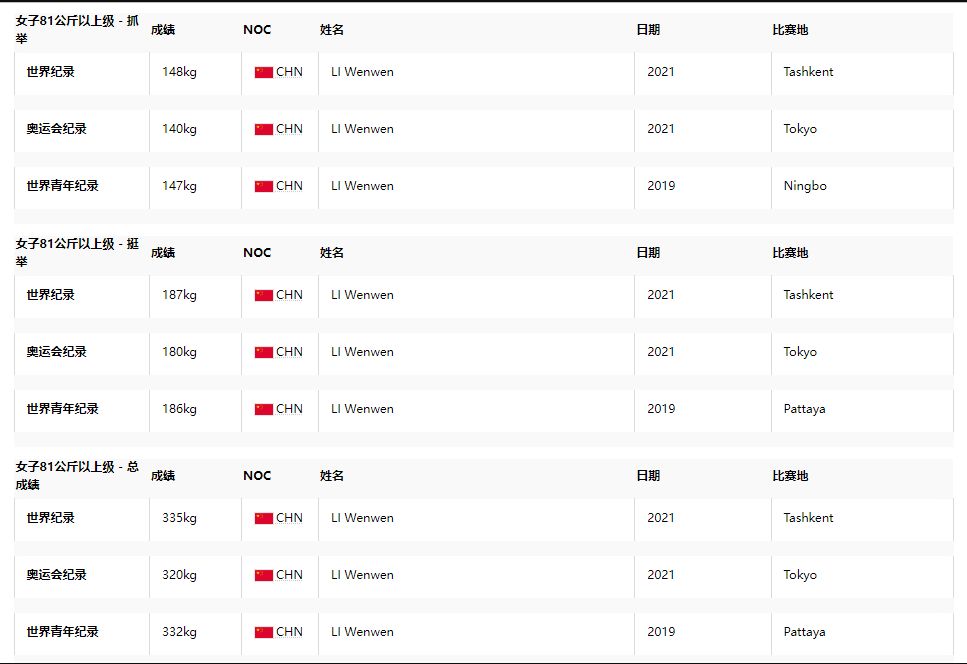
Task: Click the 女子81公斤以上级 - 总成绩 table heading
Action: point(77,475)
